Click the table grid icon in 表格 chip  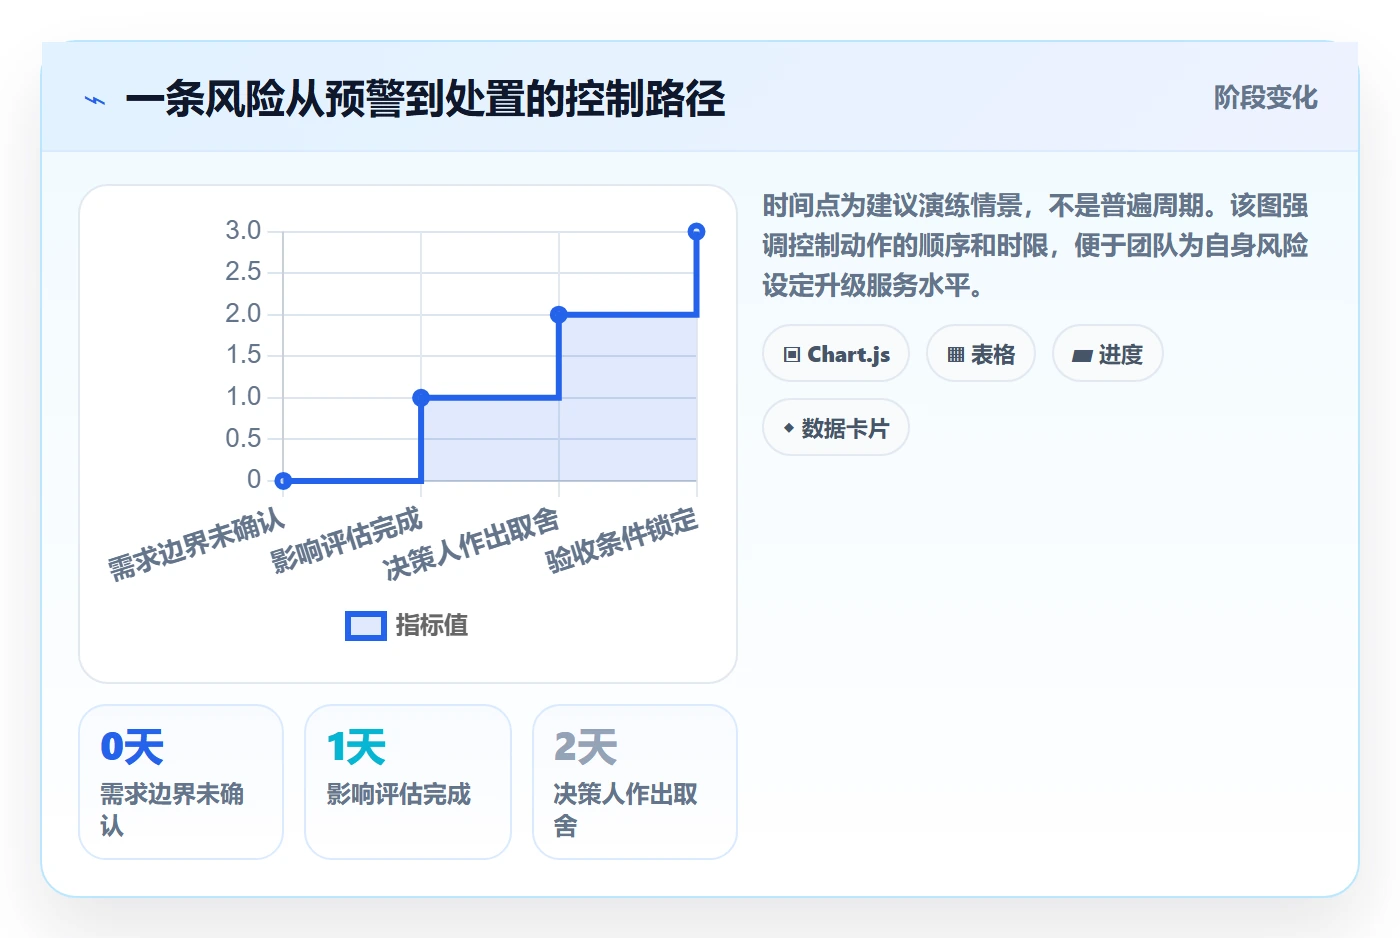(956, 354)
